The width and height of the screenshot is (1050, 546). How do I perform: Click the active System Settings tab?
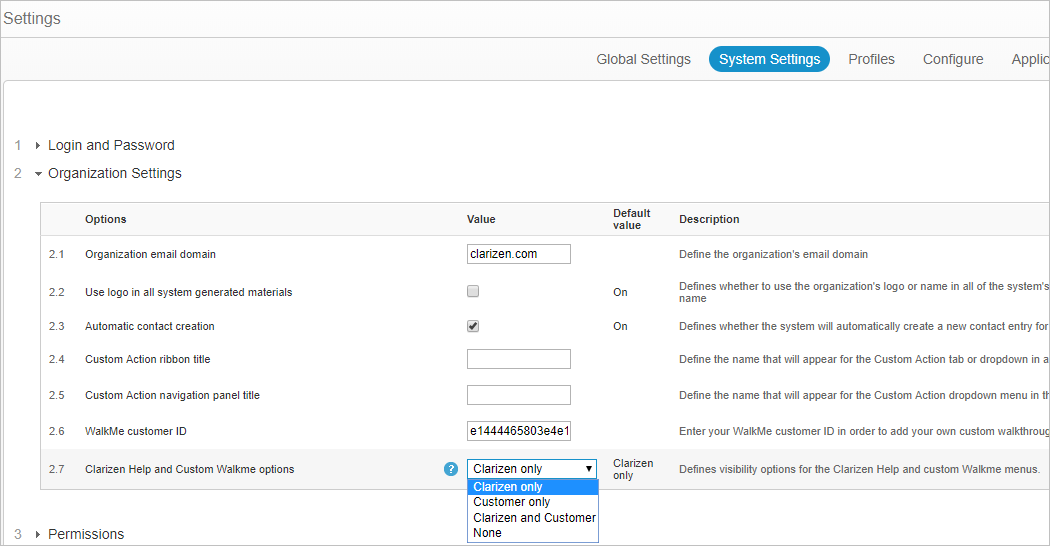click(769, 59)
